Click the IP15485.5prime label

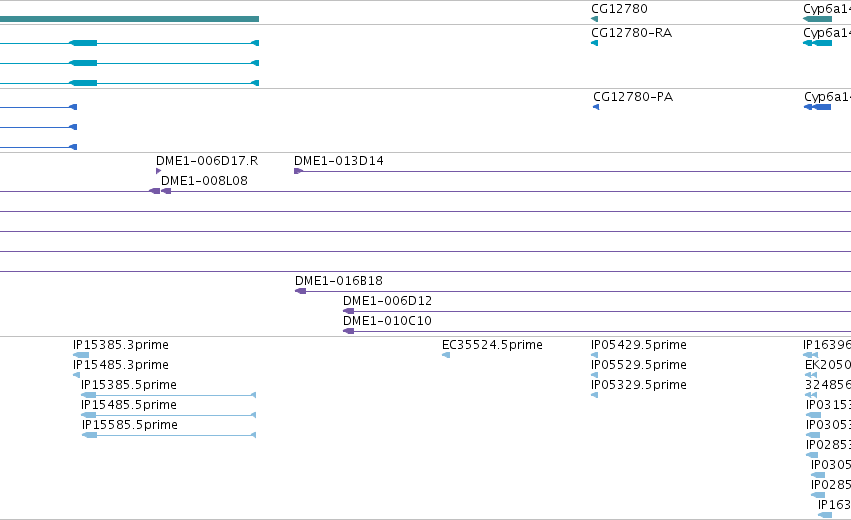click(x=129, y=405)
